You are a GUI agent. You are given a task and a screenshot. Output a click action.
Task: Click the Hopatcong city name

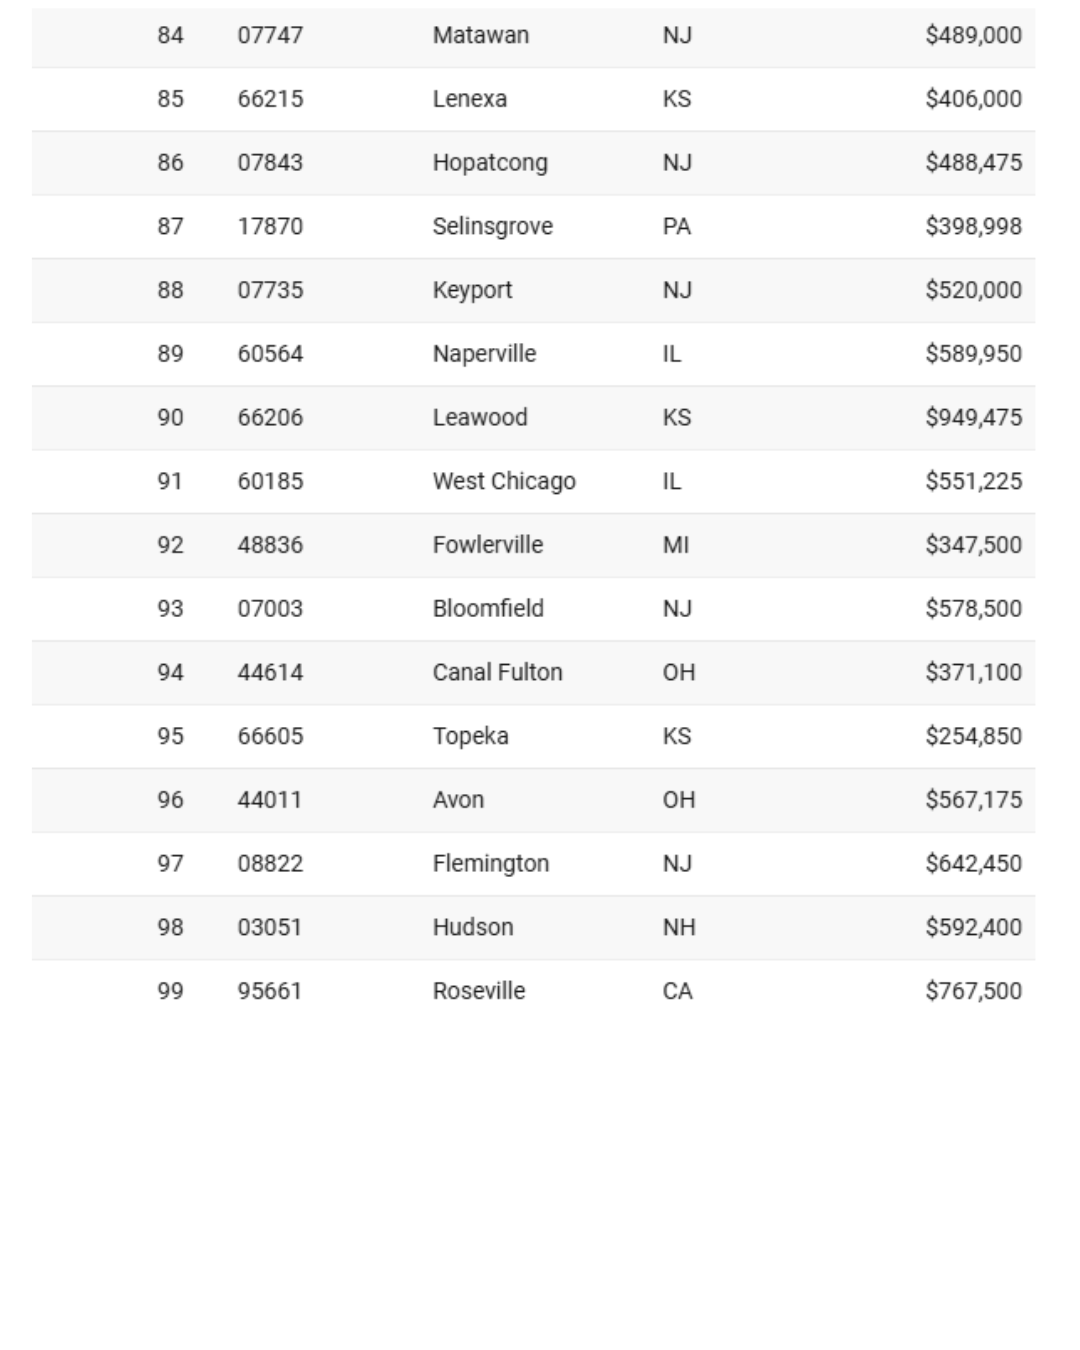coord(490,163)
